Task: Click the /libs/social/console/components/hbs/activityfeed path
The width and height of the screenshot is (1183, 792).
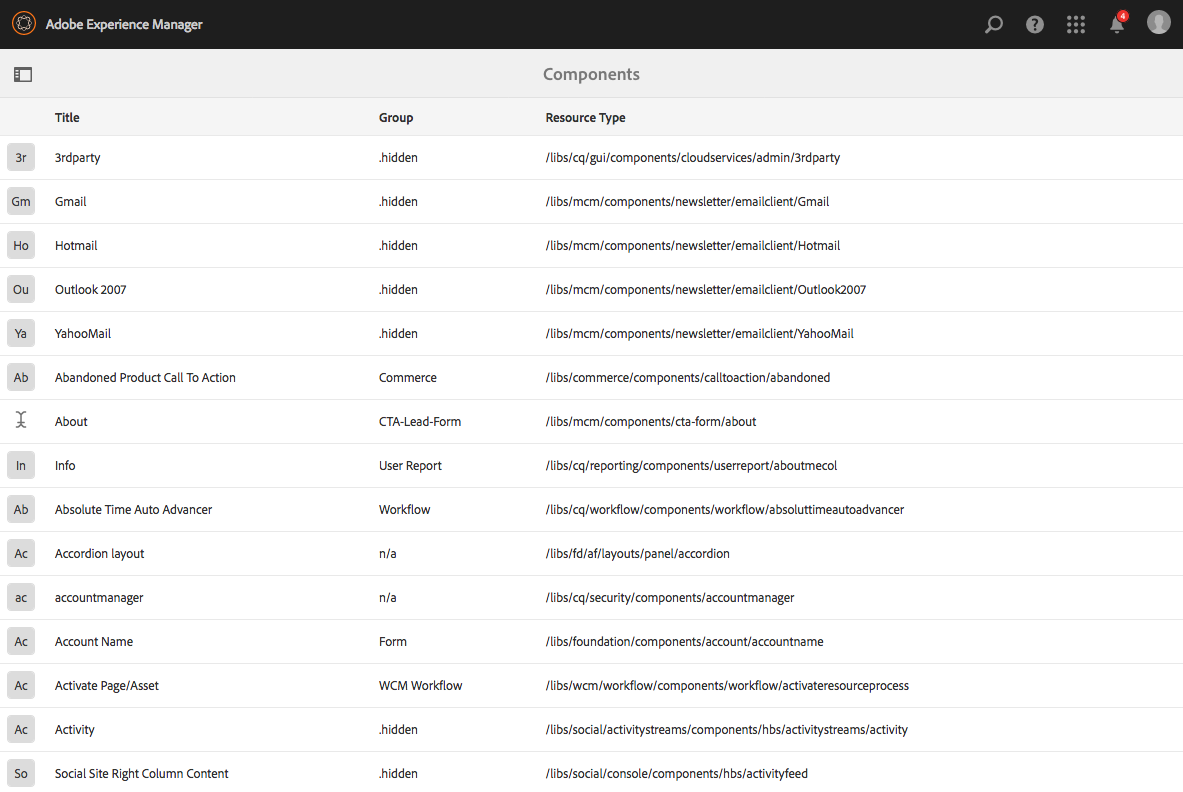Action: (676, 773)
